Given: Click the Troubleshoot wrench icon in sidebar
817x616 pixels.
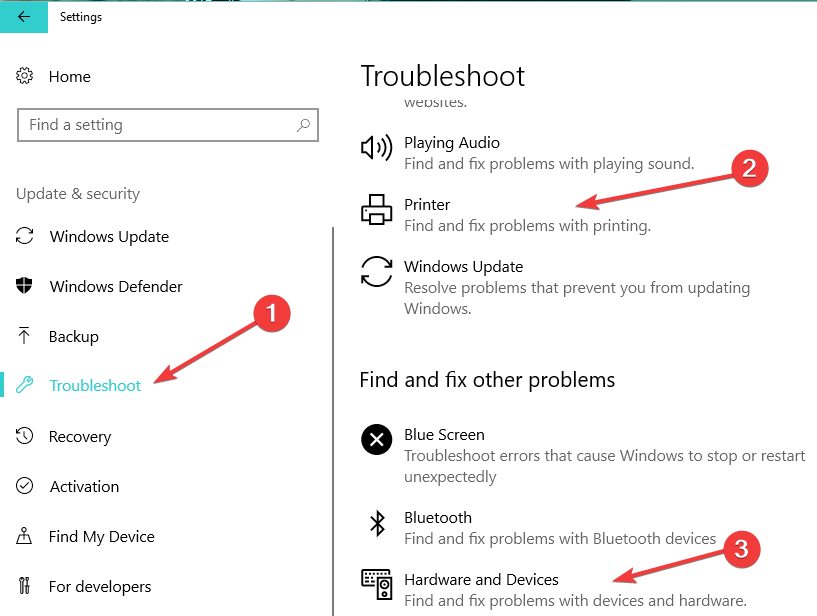Looking at the screenshot, I should tap(24, 384).
